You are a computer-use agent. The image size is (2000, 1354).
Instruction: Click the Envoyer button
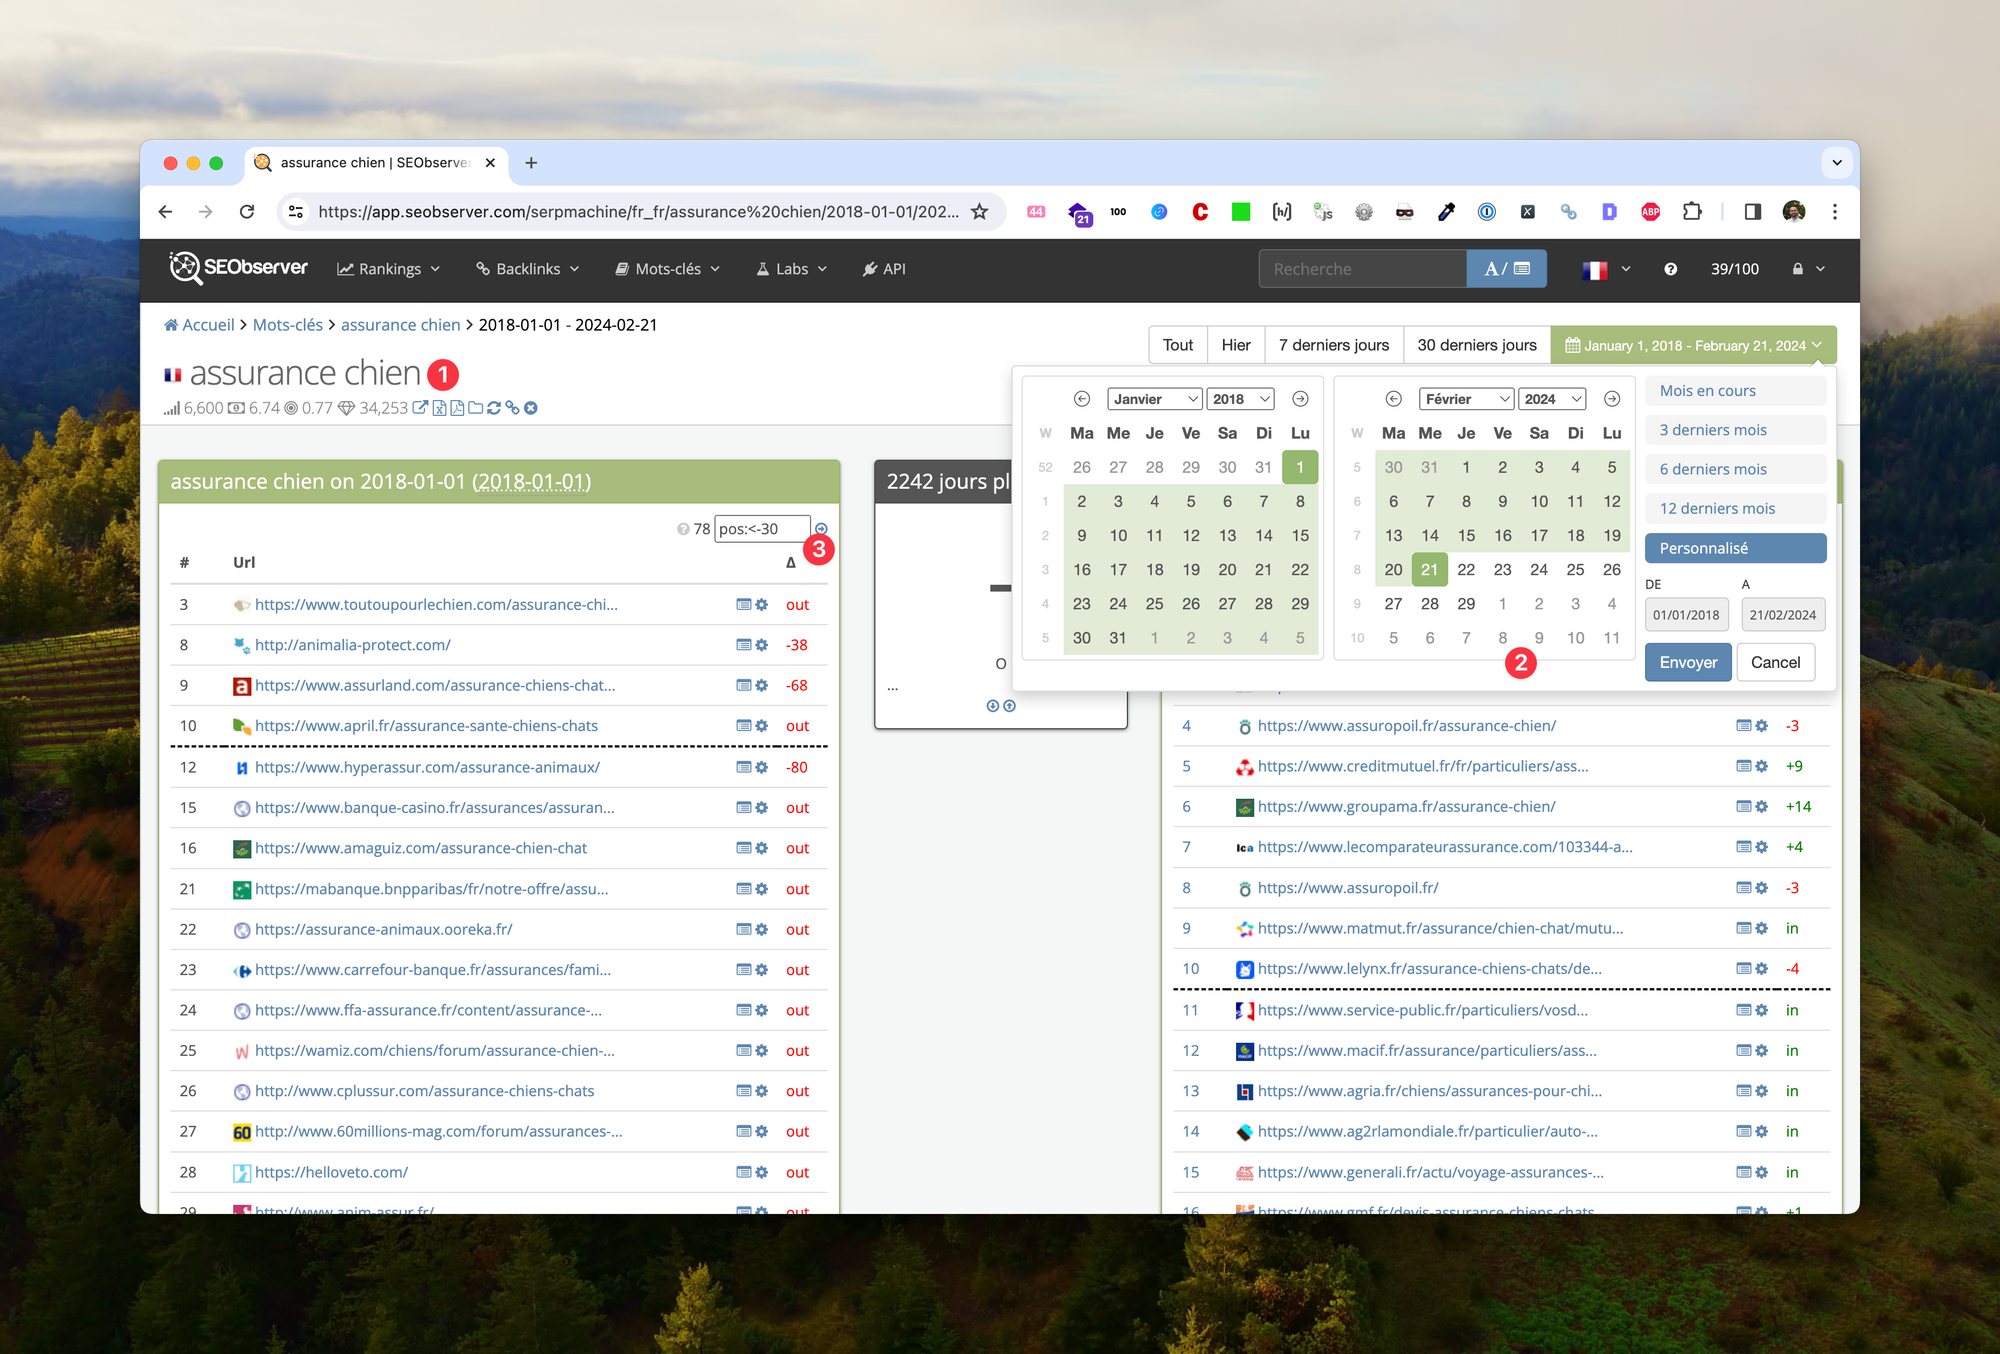click(x=1688, y=662)
